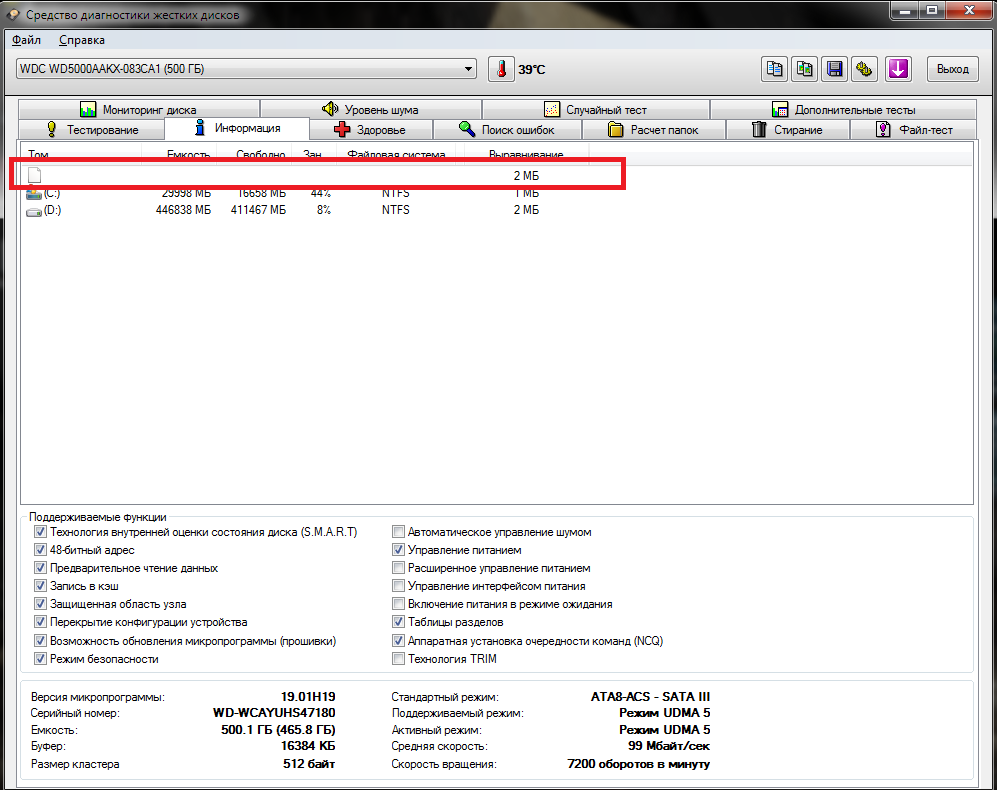This screenshot has width=997, height=790.
Task: Select the (D:) drive icon
Action: tap(34, 211)
